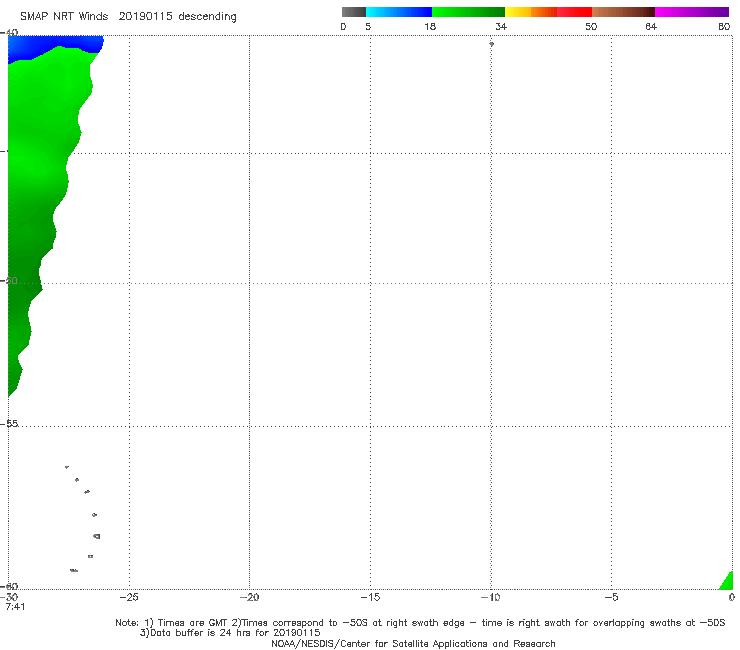The height and width of the screenshot is (650, 740).
Task: Click the longitude label '-30'
Action: 11,597
